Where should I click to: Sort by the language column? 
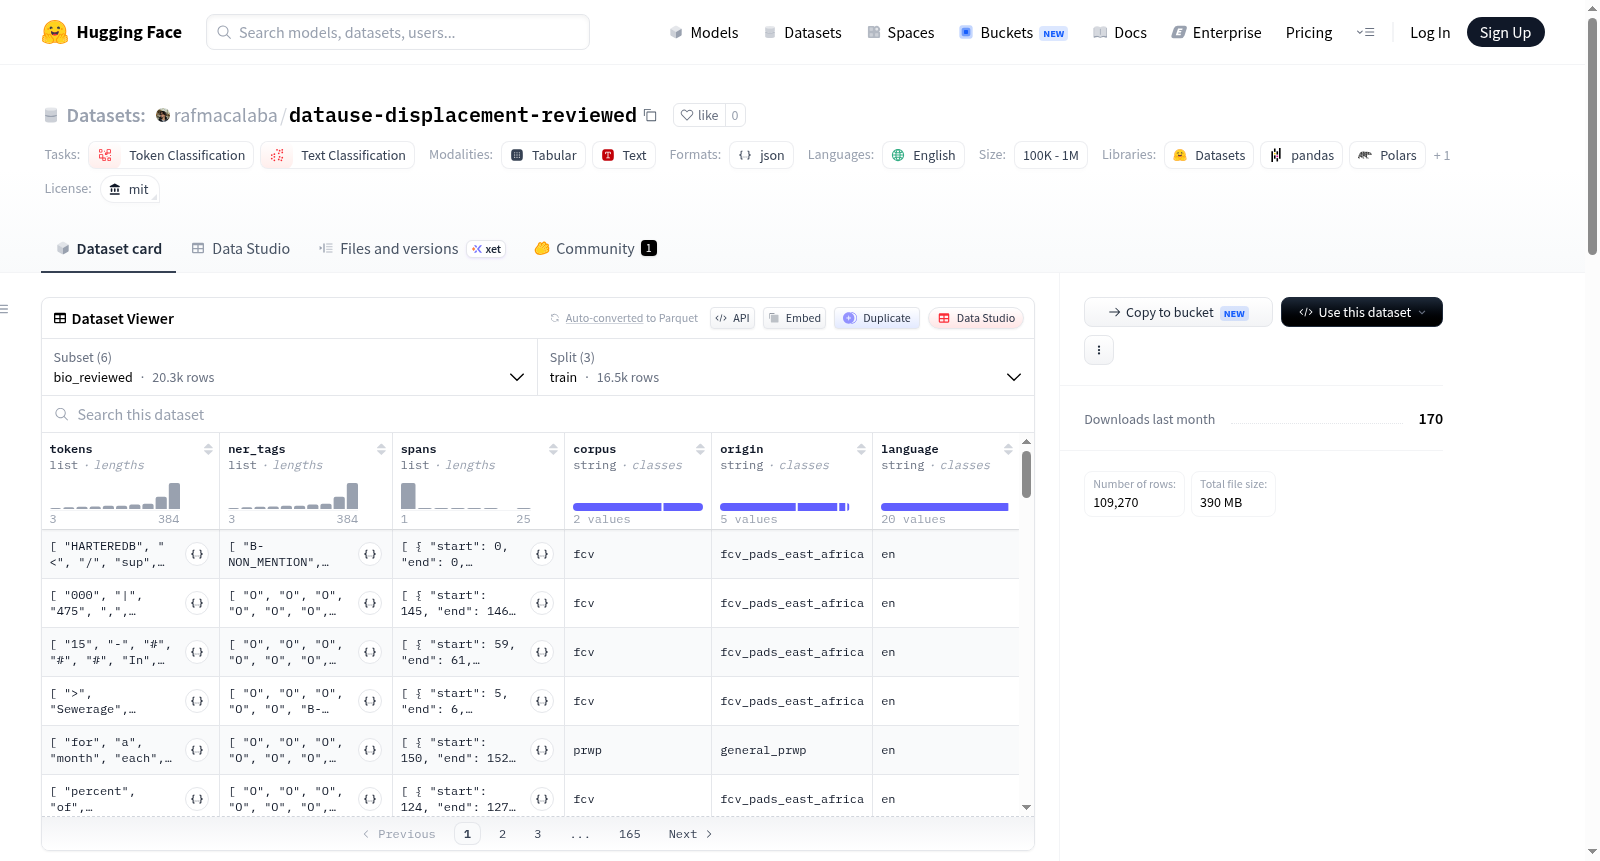pyautogui.click(x=1008, y=450)
